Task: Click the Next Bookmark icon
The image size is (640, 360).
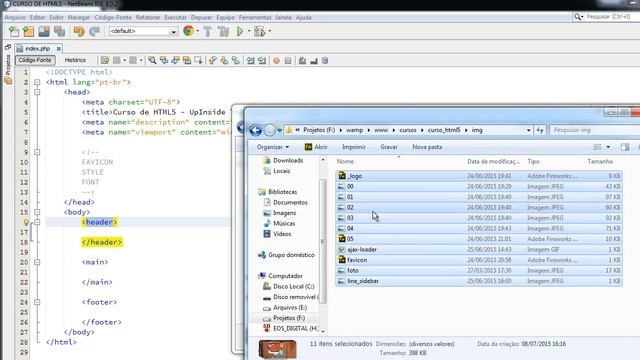Action: pos(224,60)
